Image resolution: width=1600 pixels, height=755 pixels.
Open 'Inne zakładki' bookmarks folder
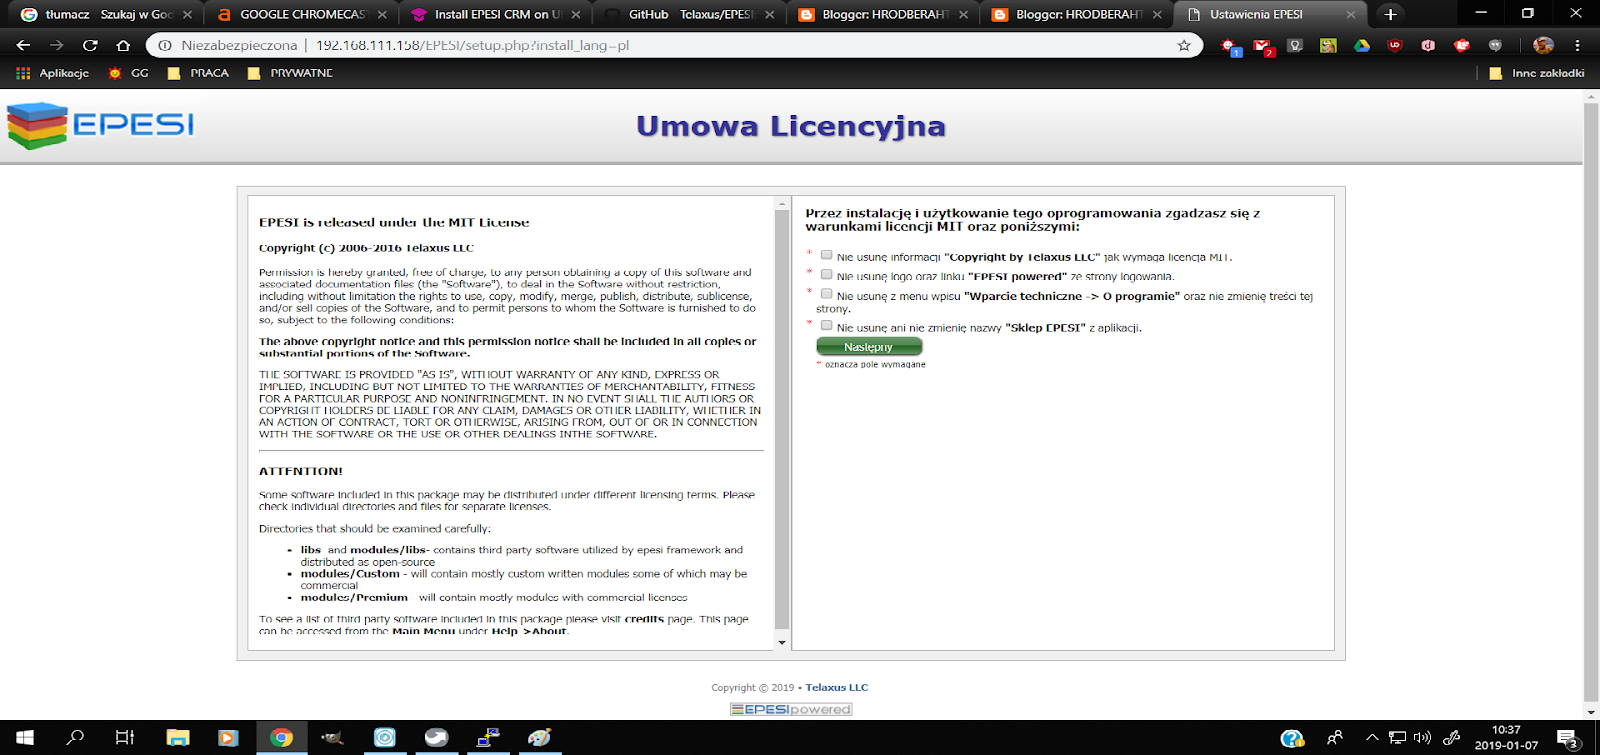tap(1537, 73)
